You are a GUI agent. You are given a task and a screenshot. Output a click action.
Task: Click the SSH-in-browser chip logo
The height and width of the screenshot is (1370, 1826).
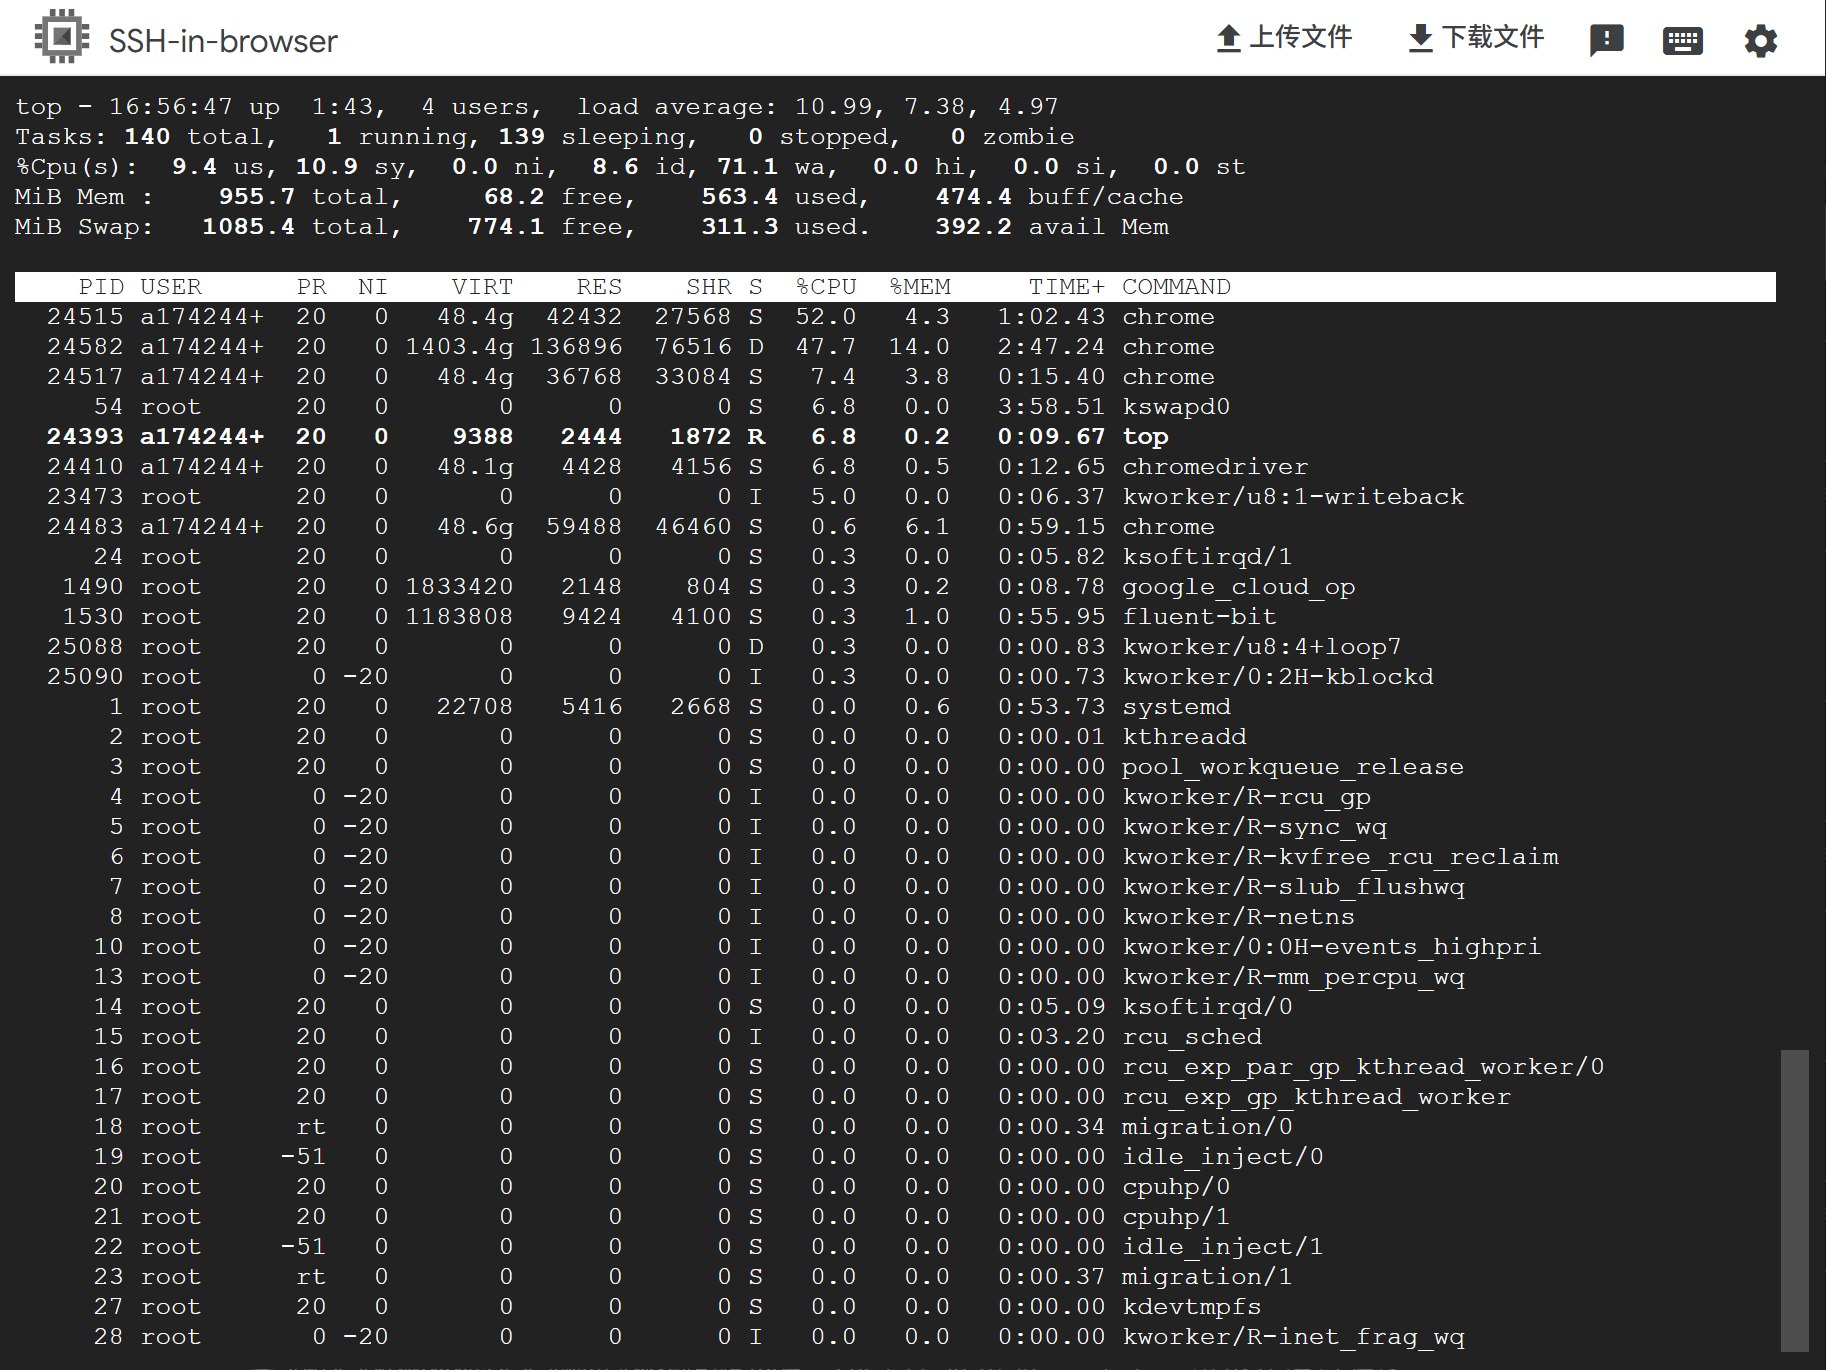coord(61,38)
